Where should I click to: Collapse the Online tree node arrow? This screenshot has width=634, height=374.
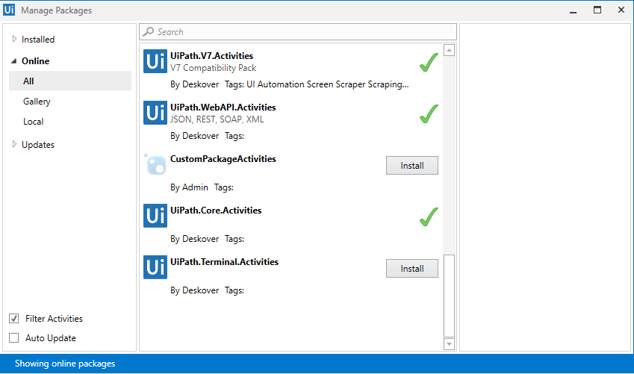tap(14, 61)
